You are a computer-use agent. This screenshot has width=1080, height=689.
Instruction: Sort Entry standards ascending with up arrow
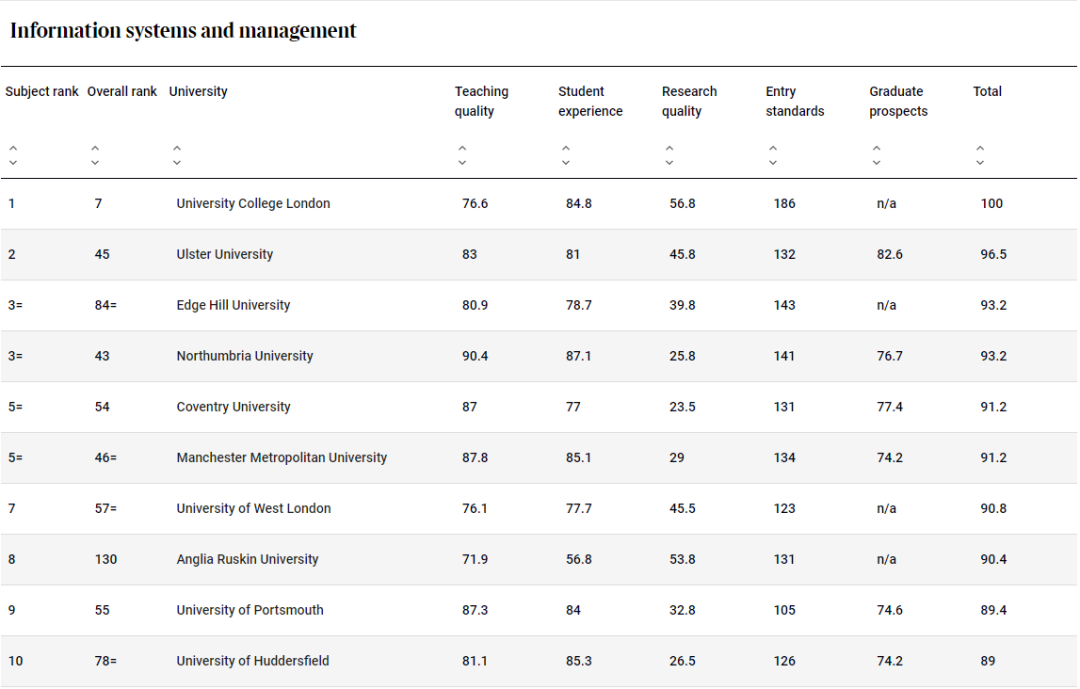tap(773, 149)
